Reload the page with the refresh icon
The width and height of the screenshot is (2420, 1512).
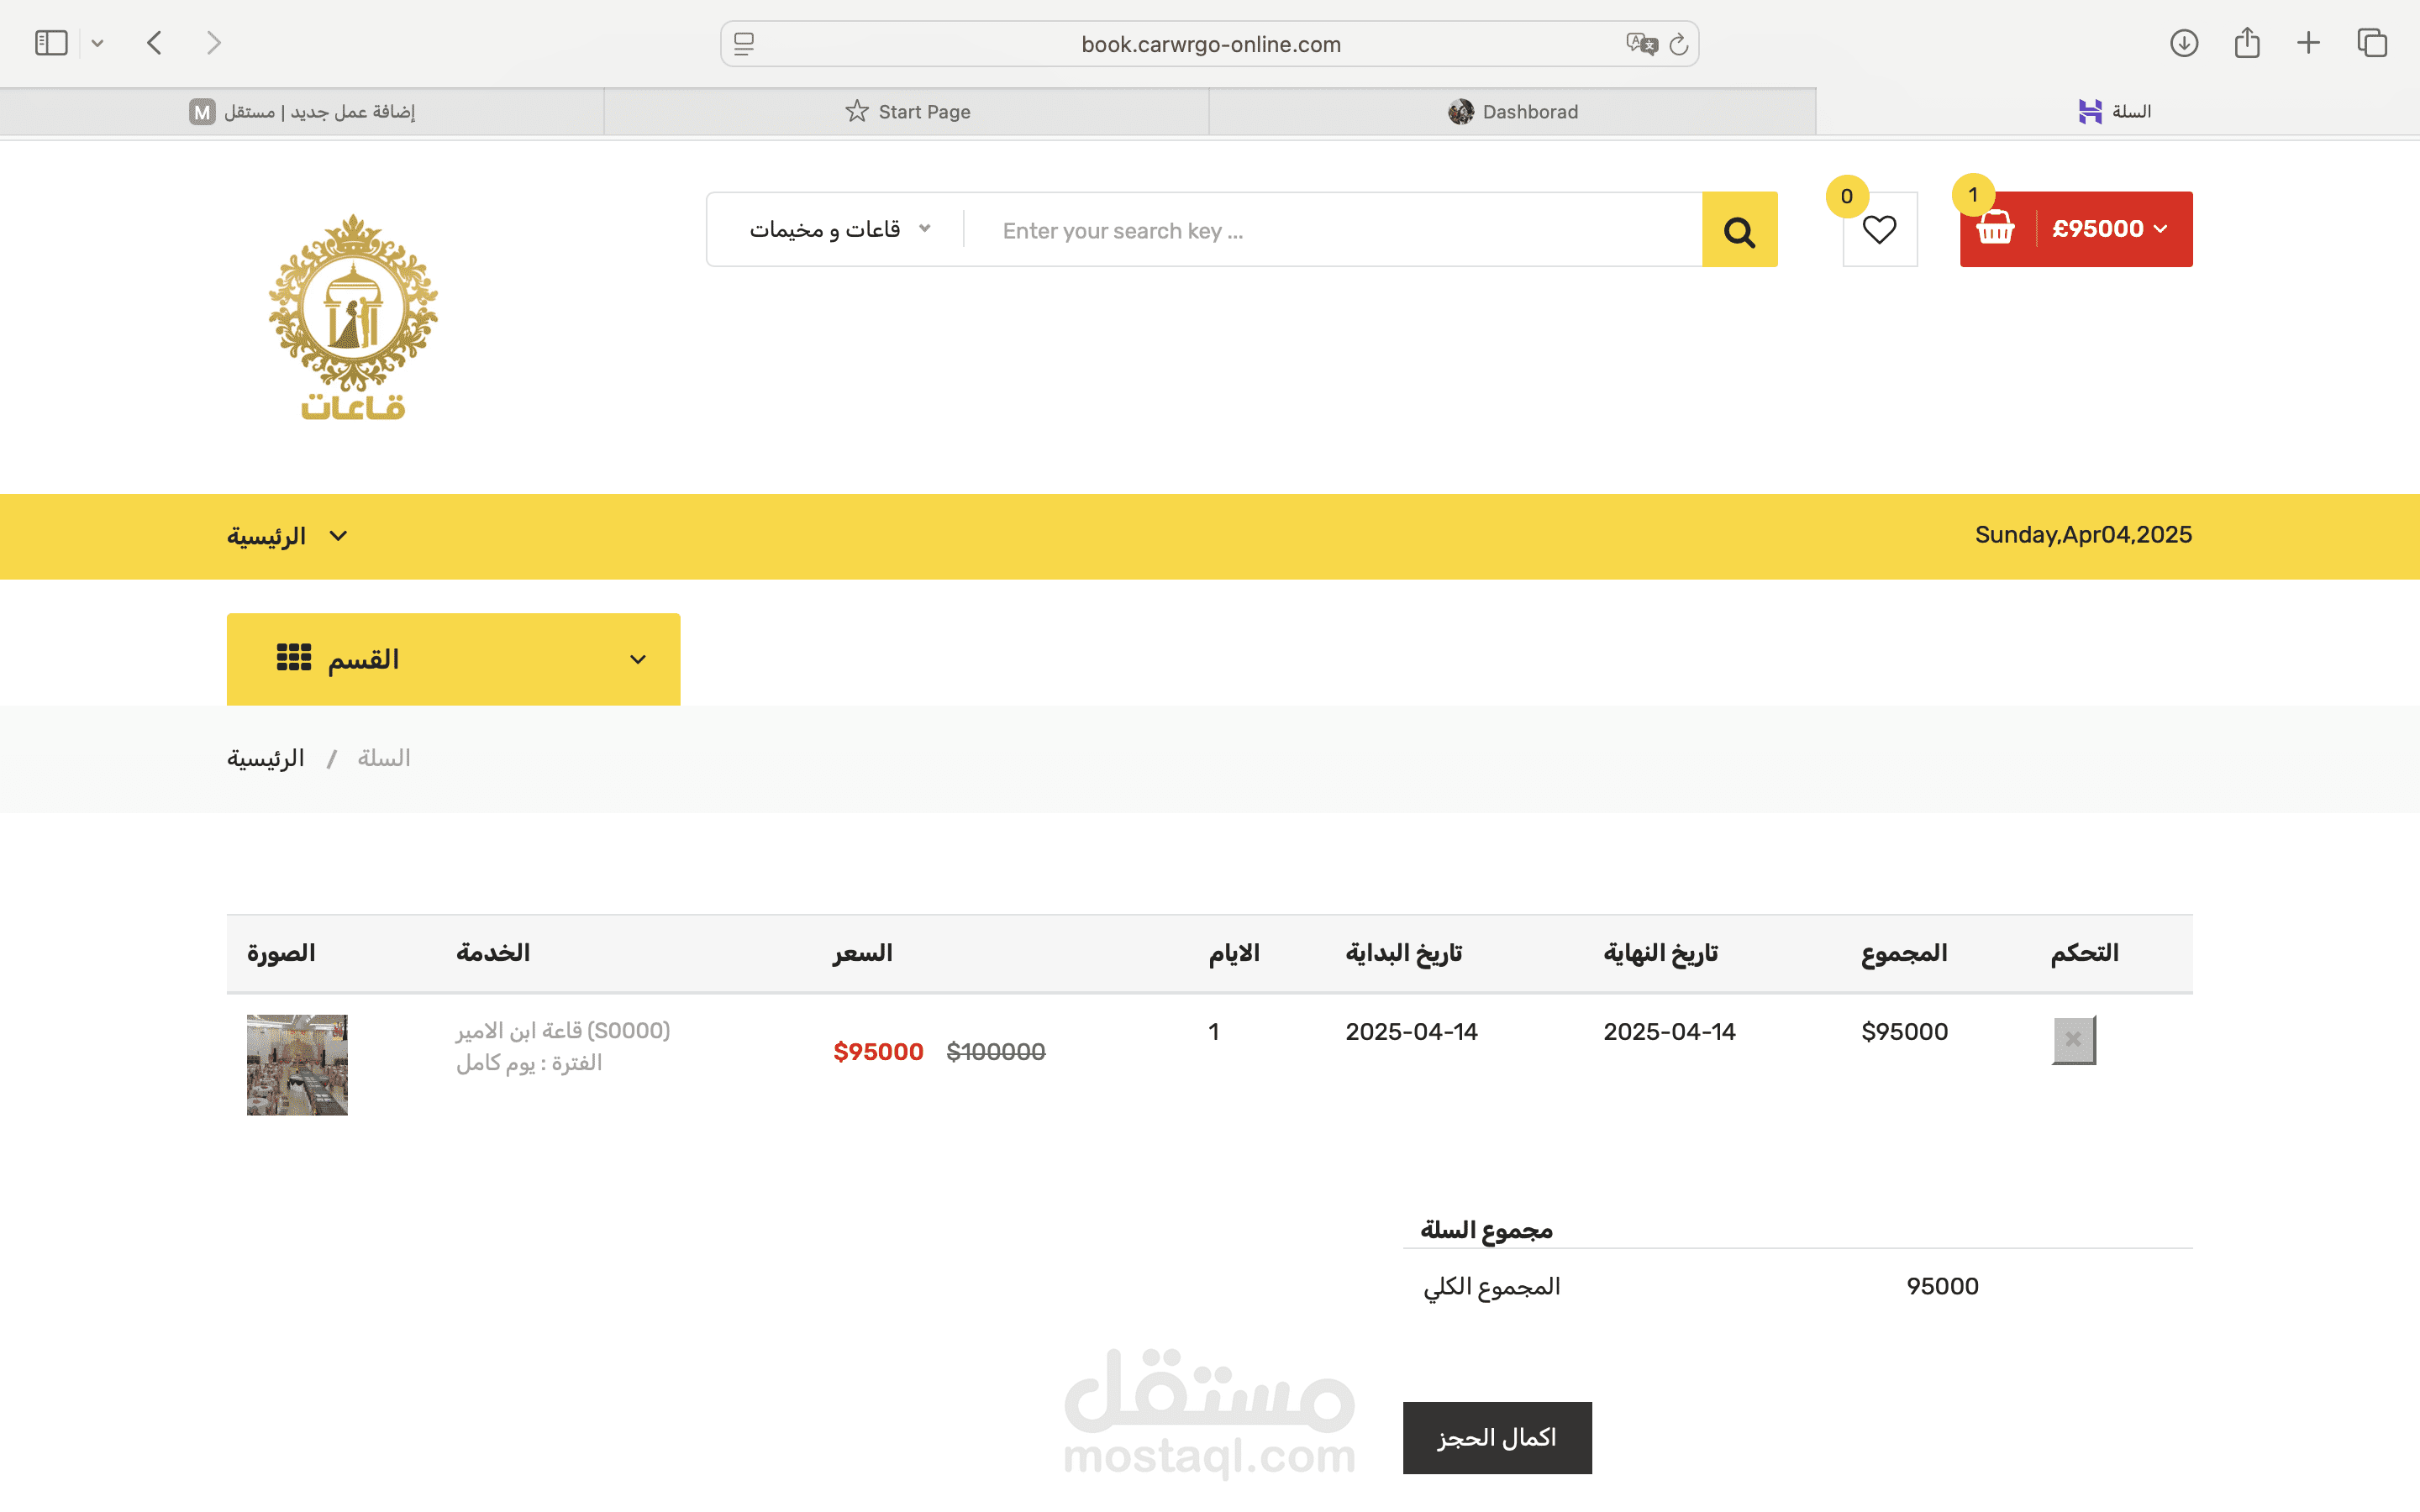coord(1679,44)
